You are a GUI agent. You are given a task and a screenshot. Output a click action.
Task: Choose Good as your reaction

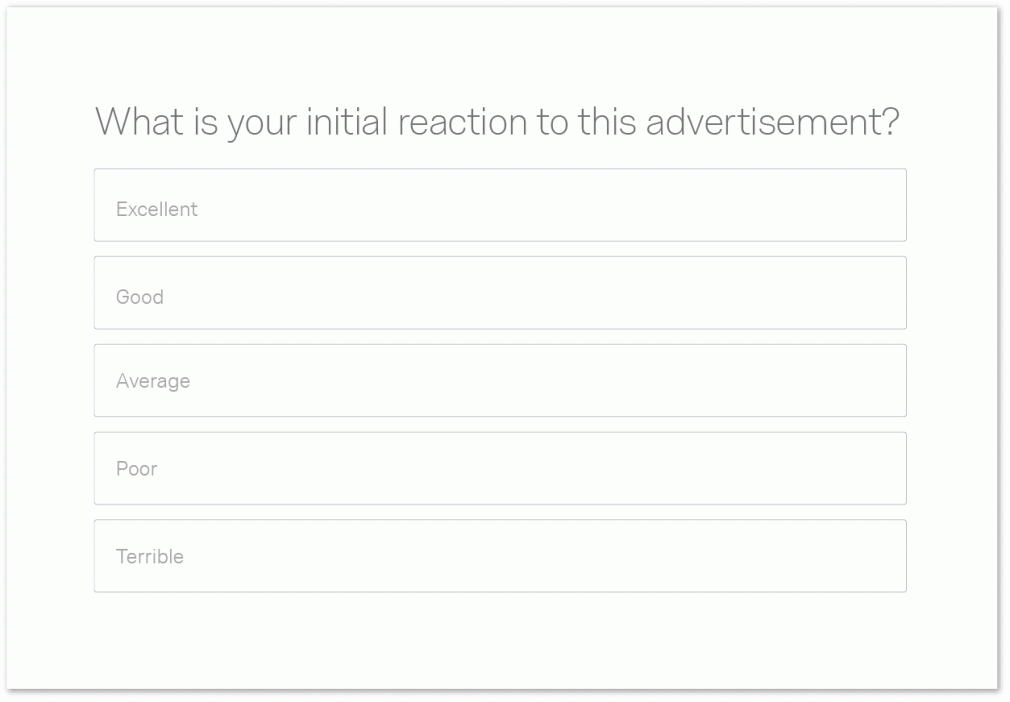(500, 293)
